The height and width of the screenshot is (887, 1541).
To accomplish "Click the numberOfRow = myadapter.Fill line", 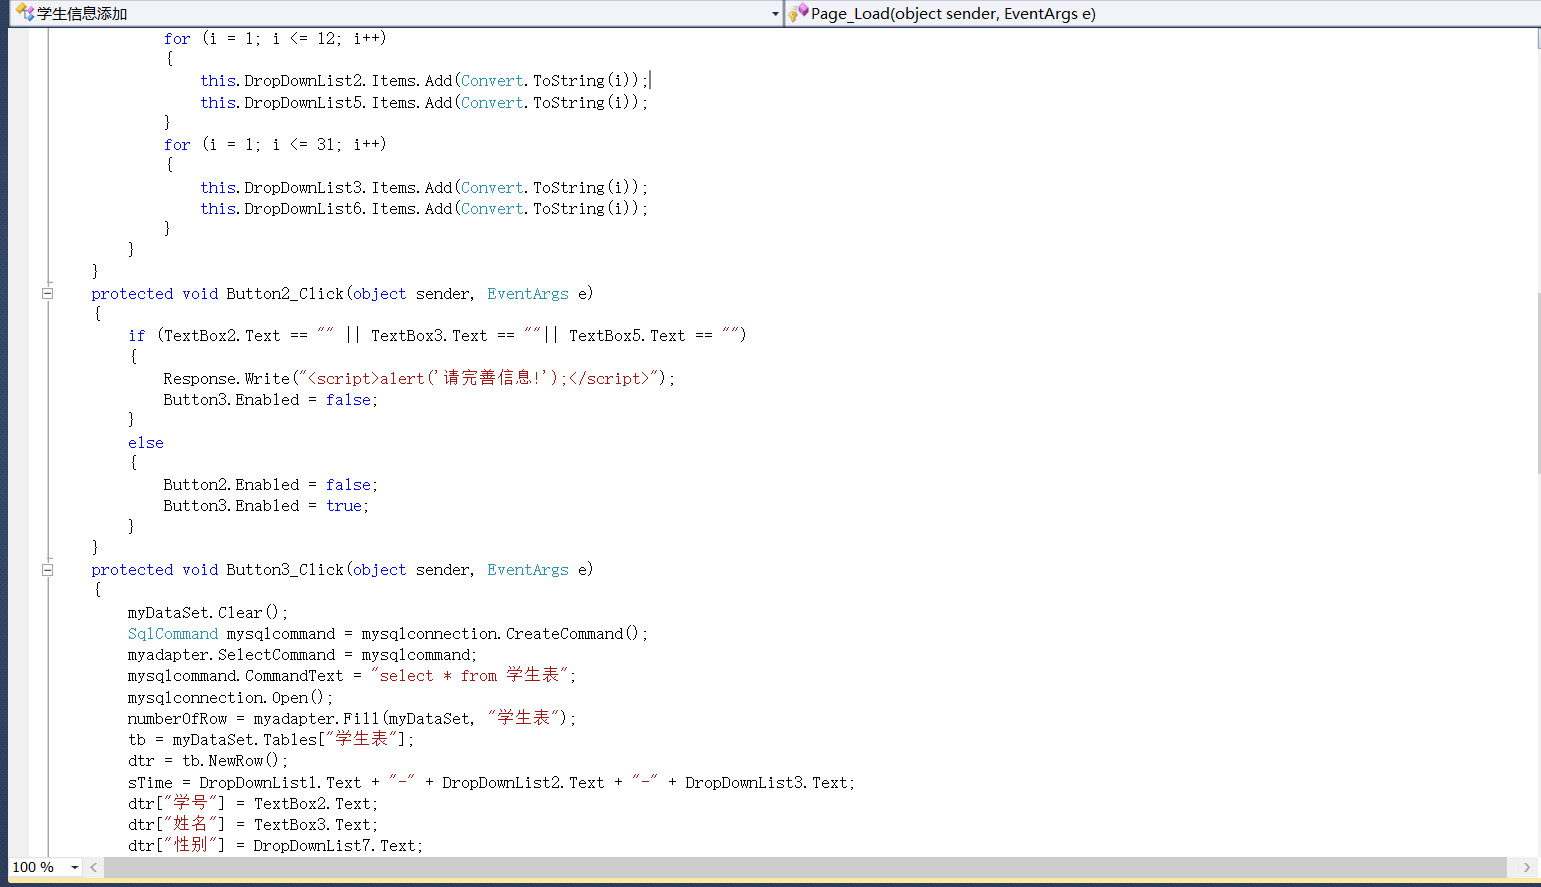I will click(352, 718).
